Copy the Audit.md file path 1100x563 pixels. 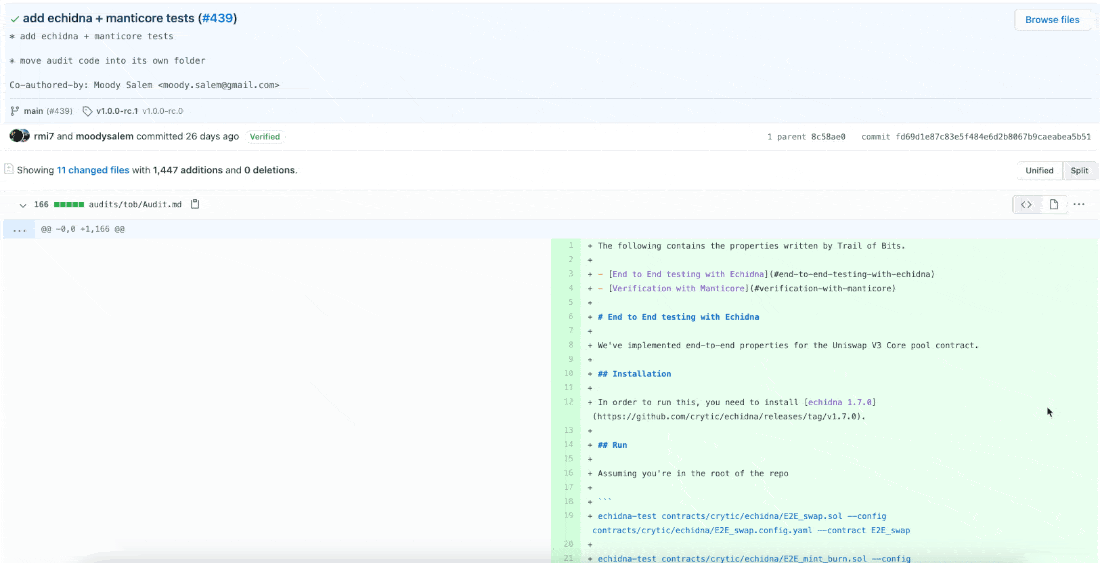click(x=195, y=204)
